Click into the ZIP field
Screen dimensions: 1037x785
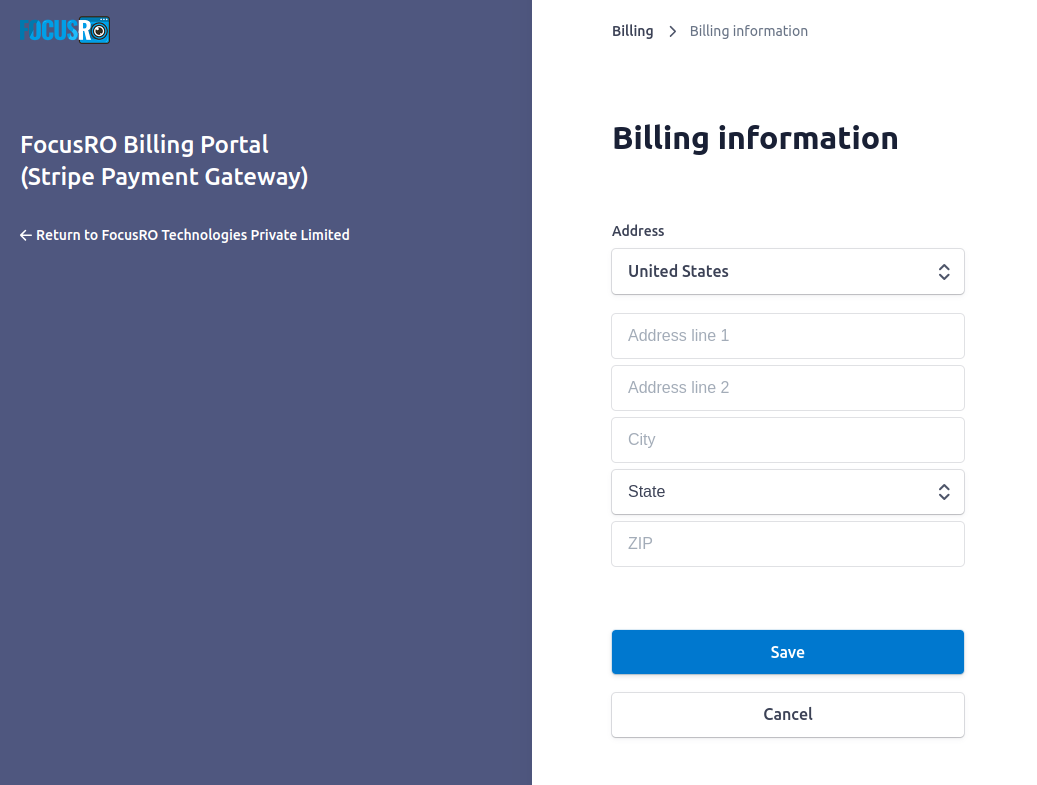pos(788,544)
